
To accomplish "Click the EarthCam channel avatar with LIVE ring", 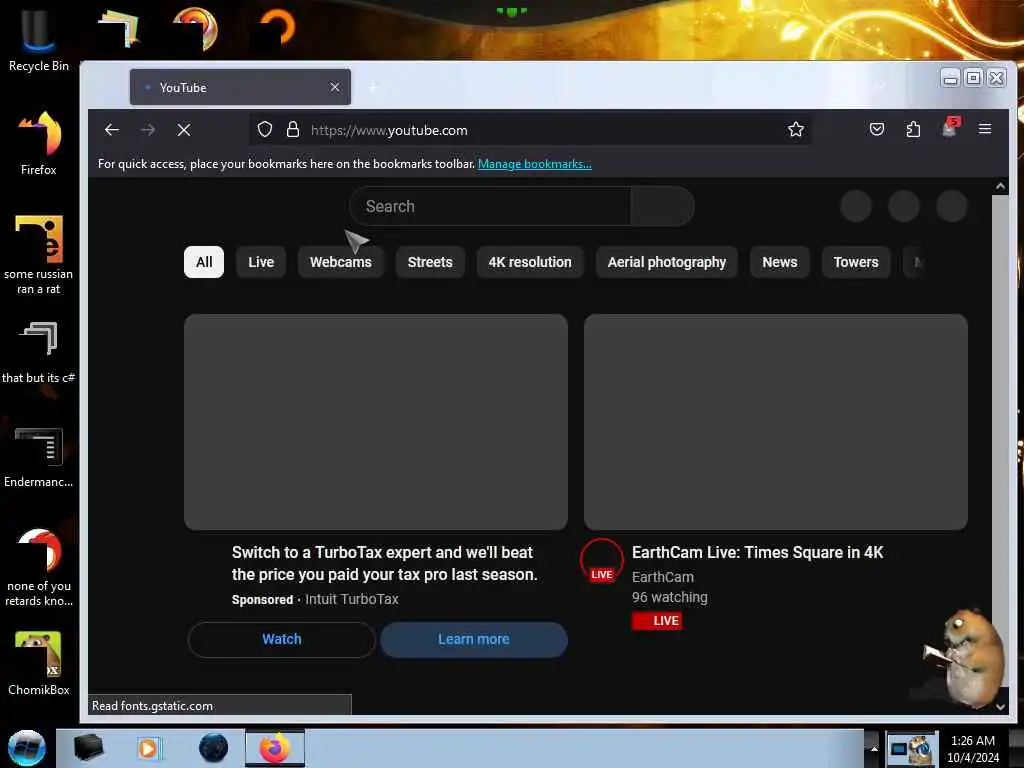I will coord(601,561).
